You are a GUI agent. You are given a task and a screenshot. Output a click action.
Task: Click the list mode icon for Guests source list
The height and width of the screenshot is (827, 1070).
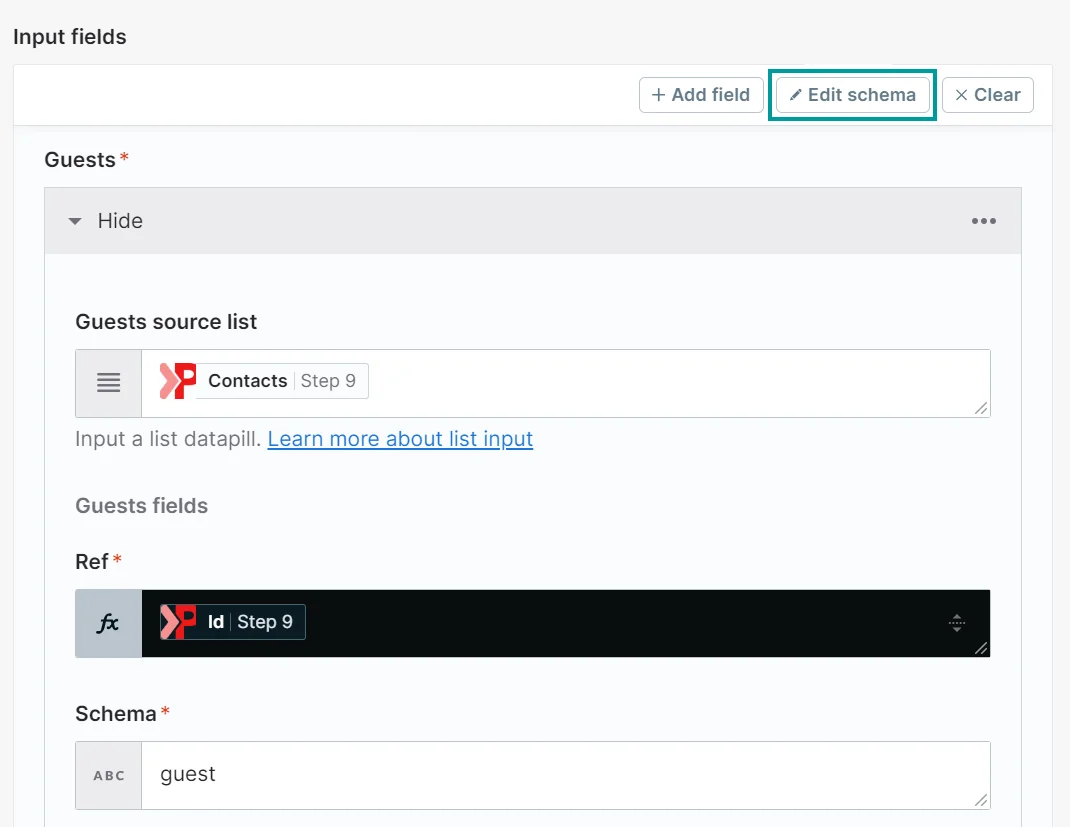click(x=109, y=383)
